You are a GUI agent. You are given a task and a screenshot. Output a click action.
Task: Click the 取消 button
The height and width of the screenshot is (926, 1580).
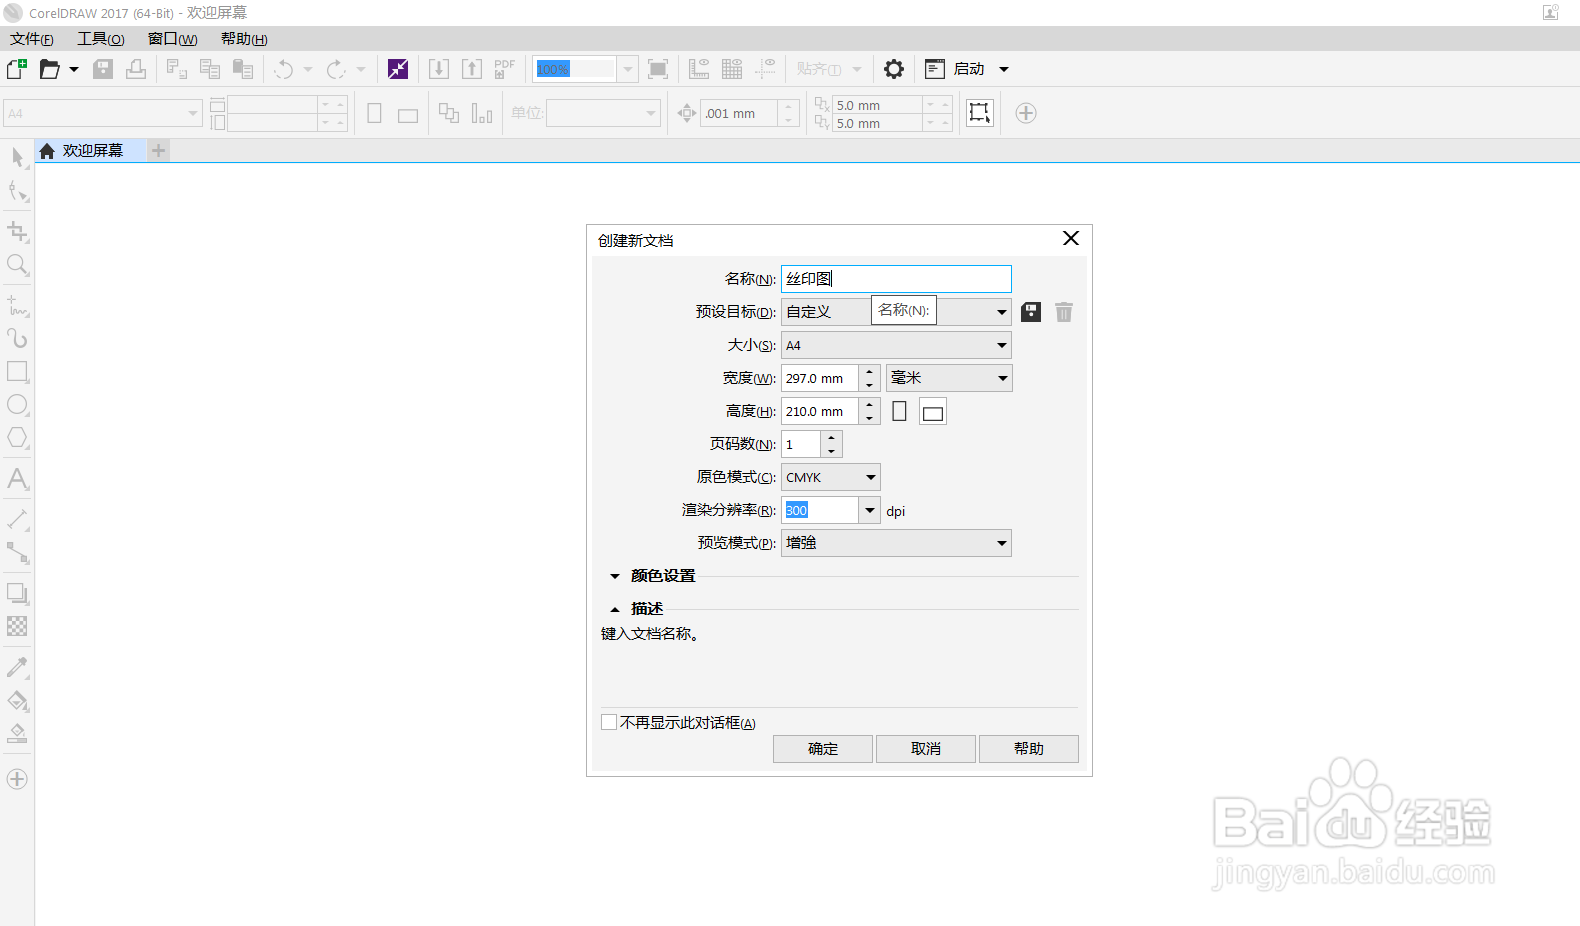click(x=926, y=749)
